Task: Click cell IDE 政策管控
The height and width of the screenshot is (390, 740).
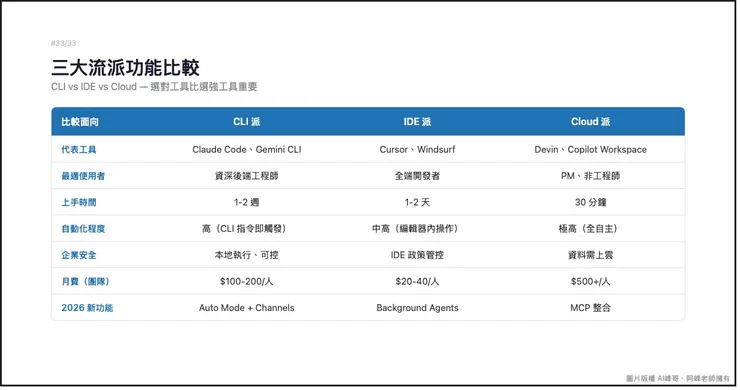Action: pos(417,255)
